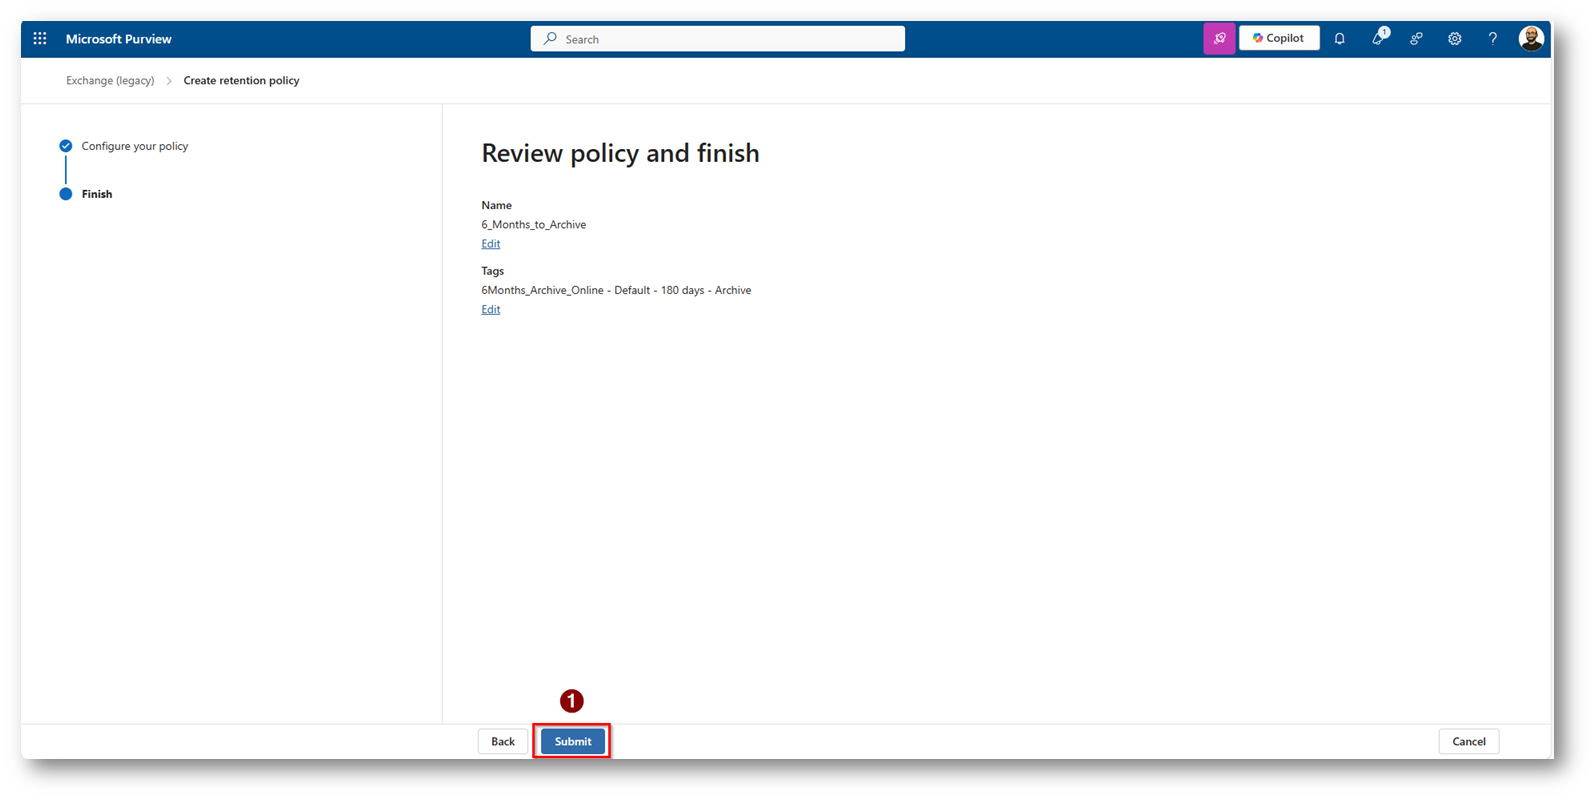Viewport: 1596px width, 801px height.
Task: Submit the retention policy
Action: 572,741
